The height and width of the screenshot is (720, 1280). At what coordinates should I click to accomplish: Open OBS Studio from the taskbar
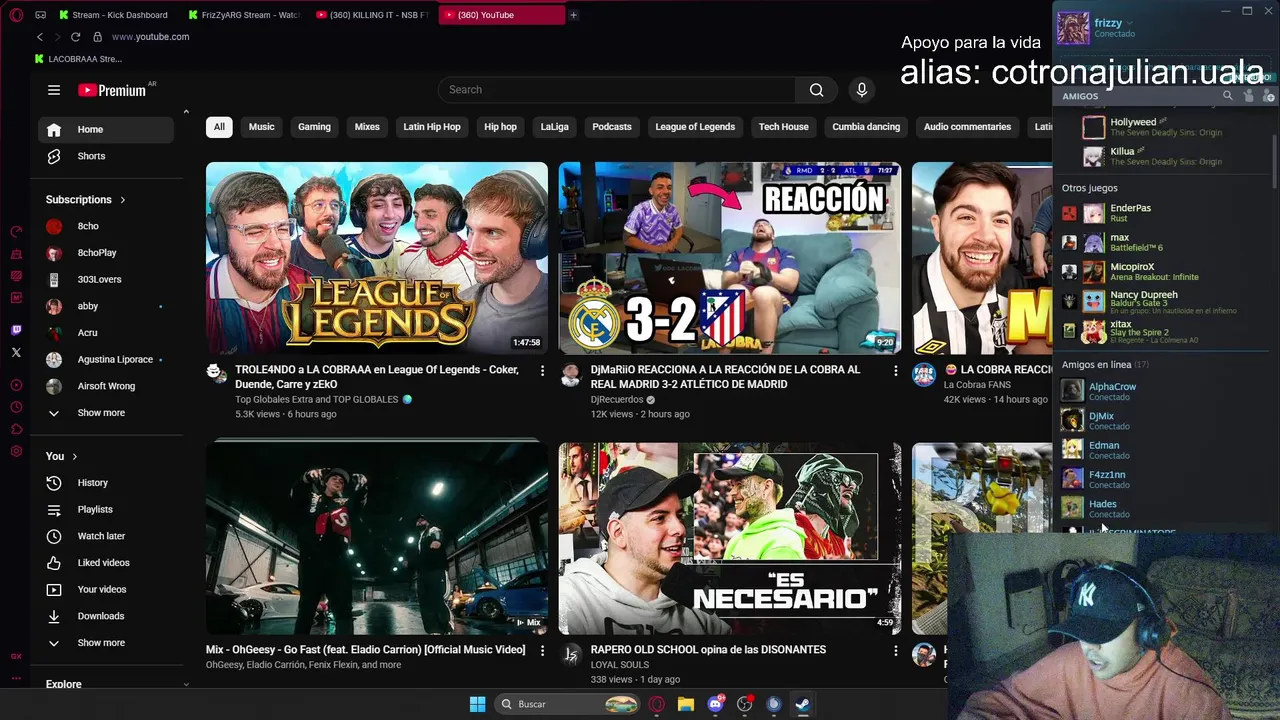744,704
